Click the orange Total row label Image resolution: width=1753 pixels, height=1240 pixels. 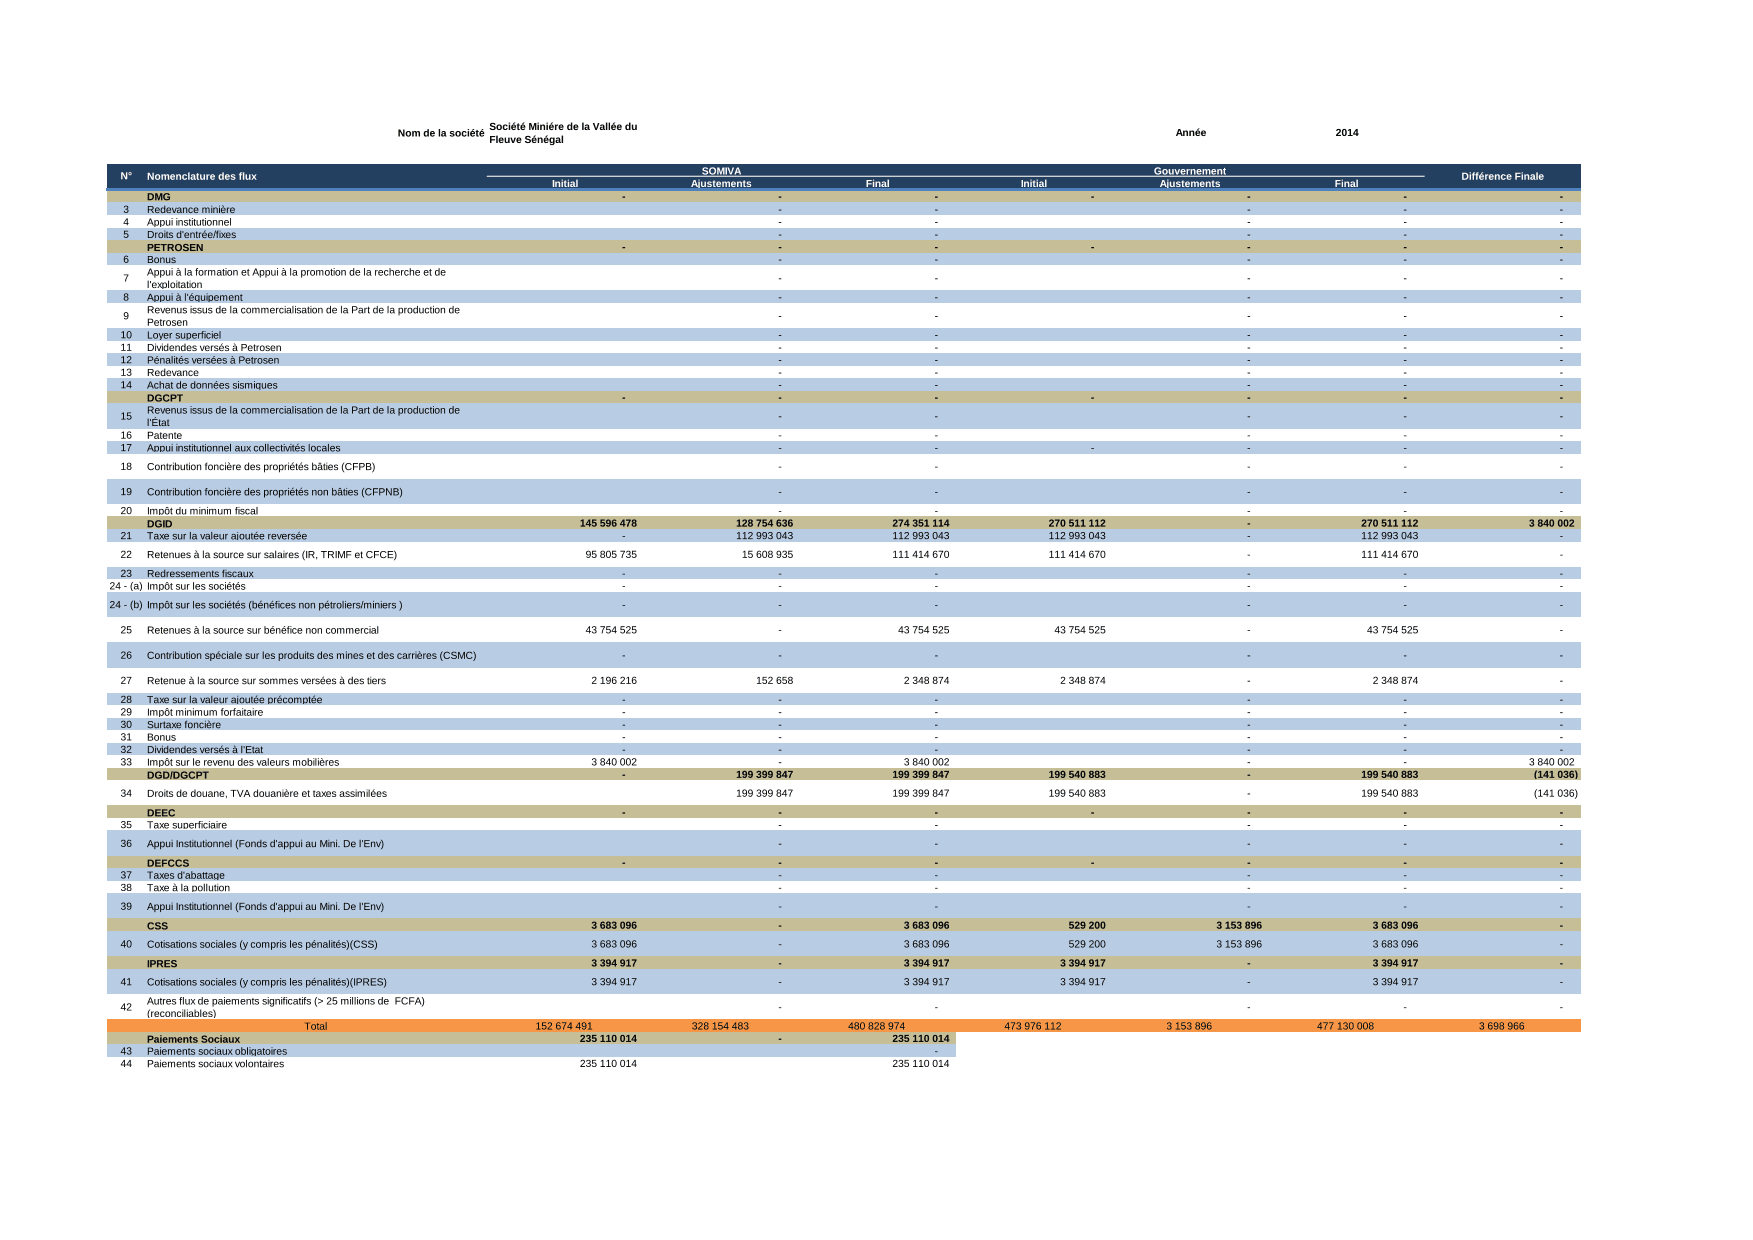[x=316, y=1026]
